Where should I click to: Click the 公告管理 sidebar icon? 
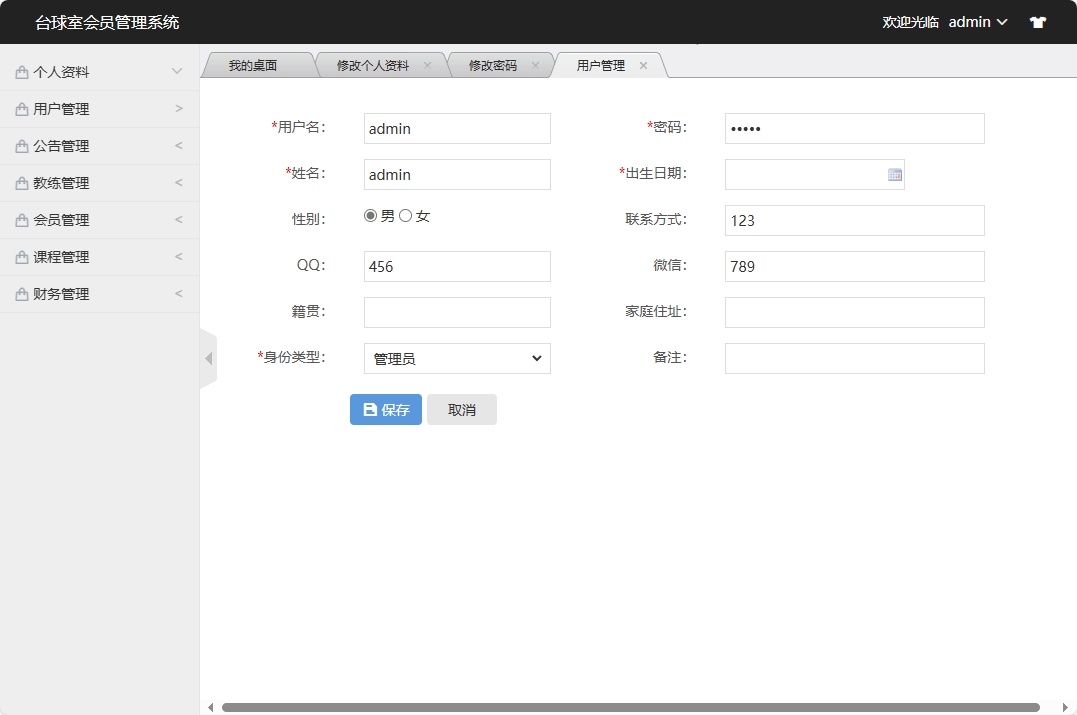coord(21,145)
